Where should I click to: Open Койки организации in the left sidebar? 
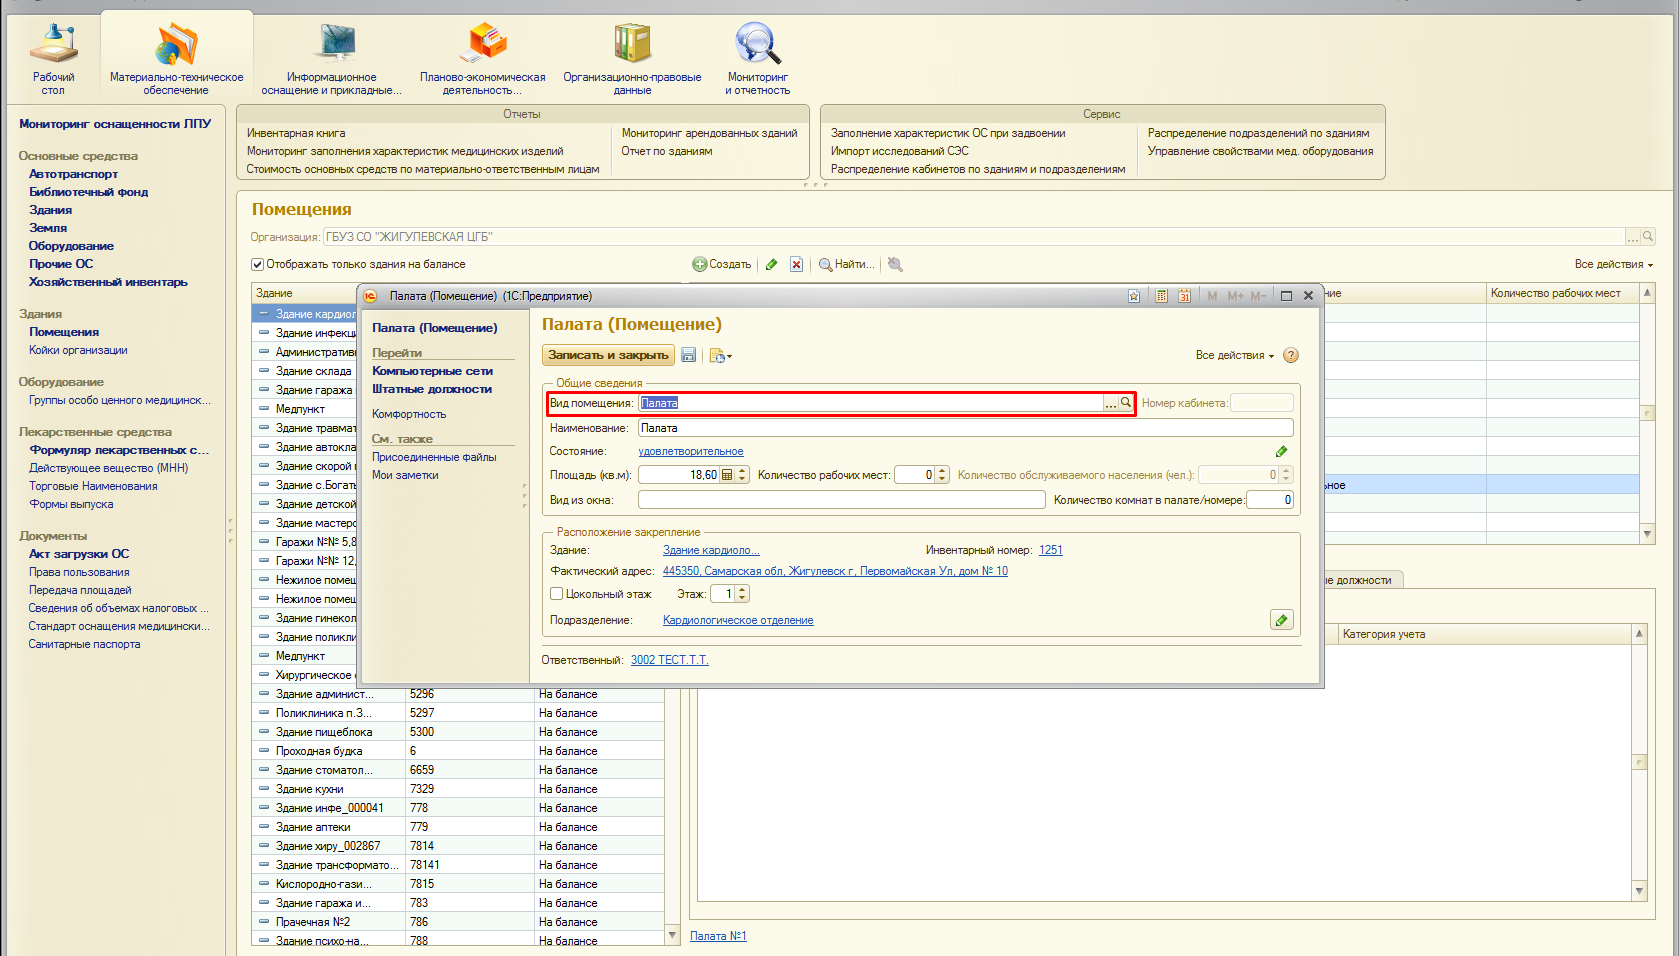point(78,350)
